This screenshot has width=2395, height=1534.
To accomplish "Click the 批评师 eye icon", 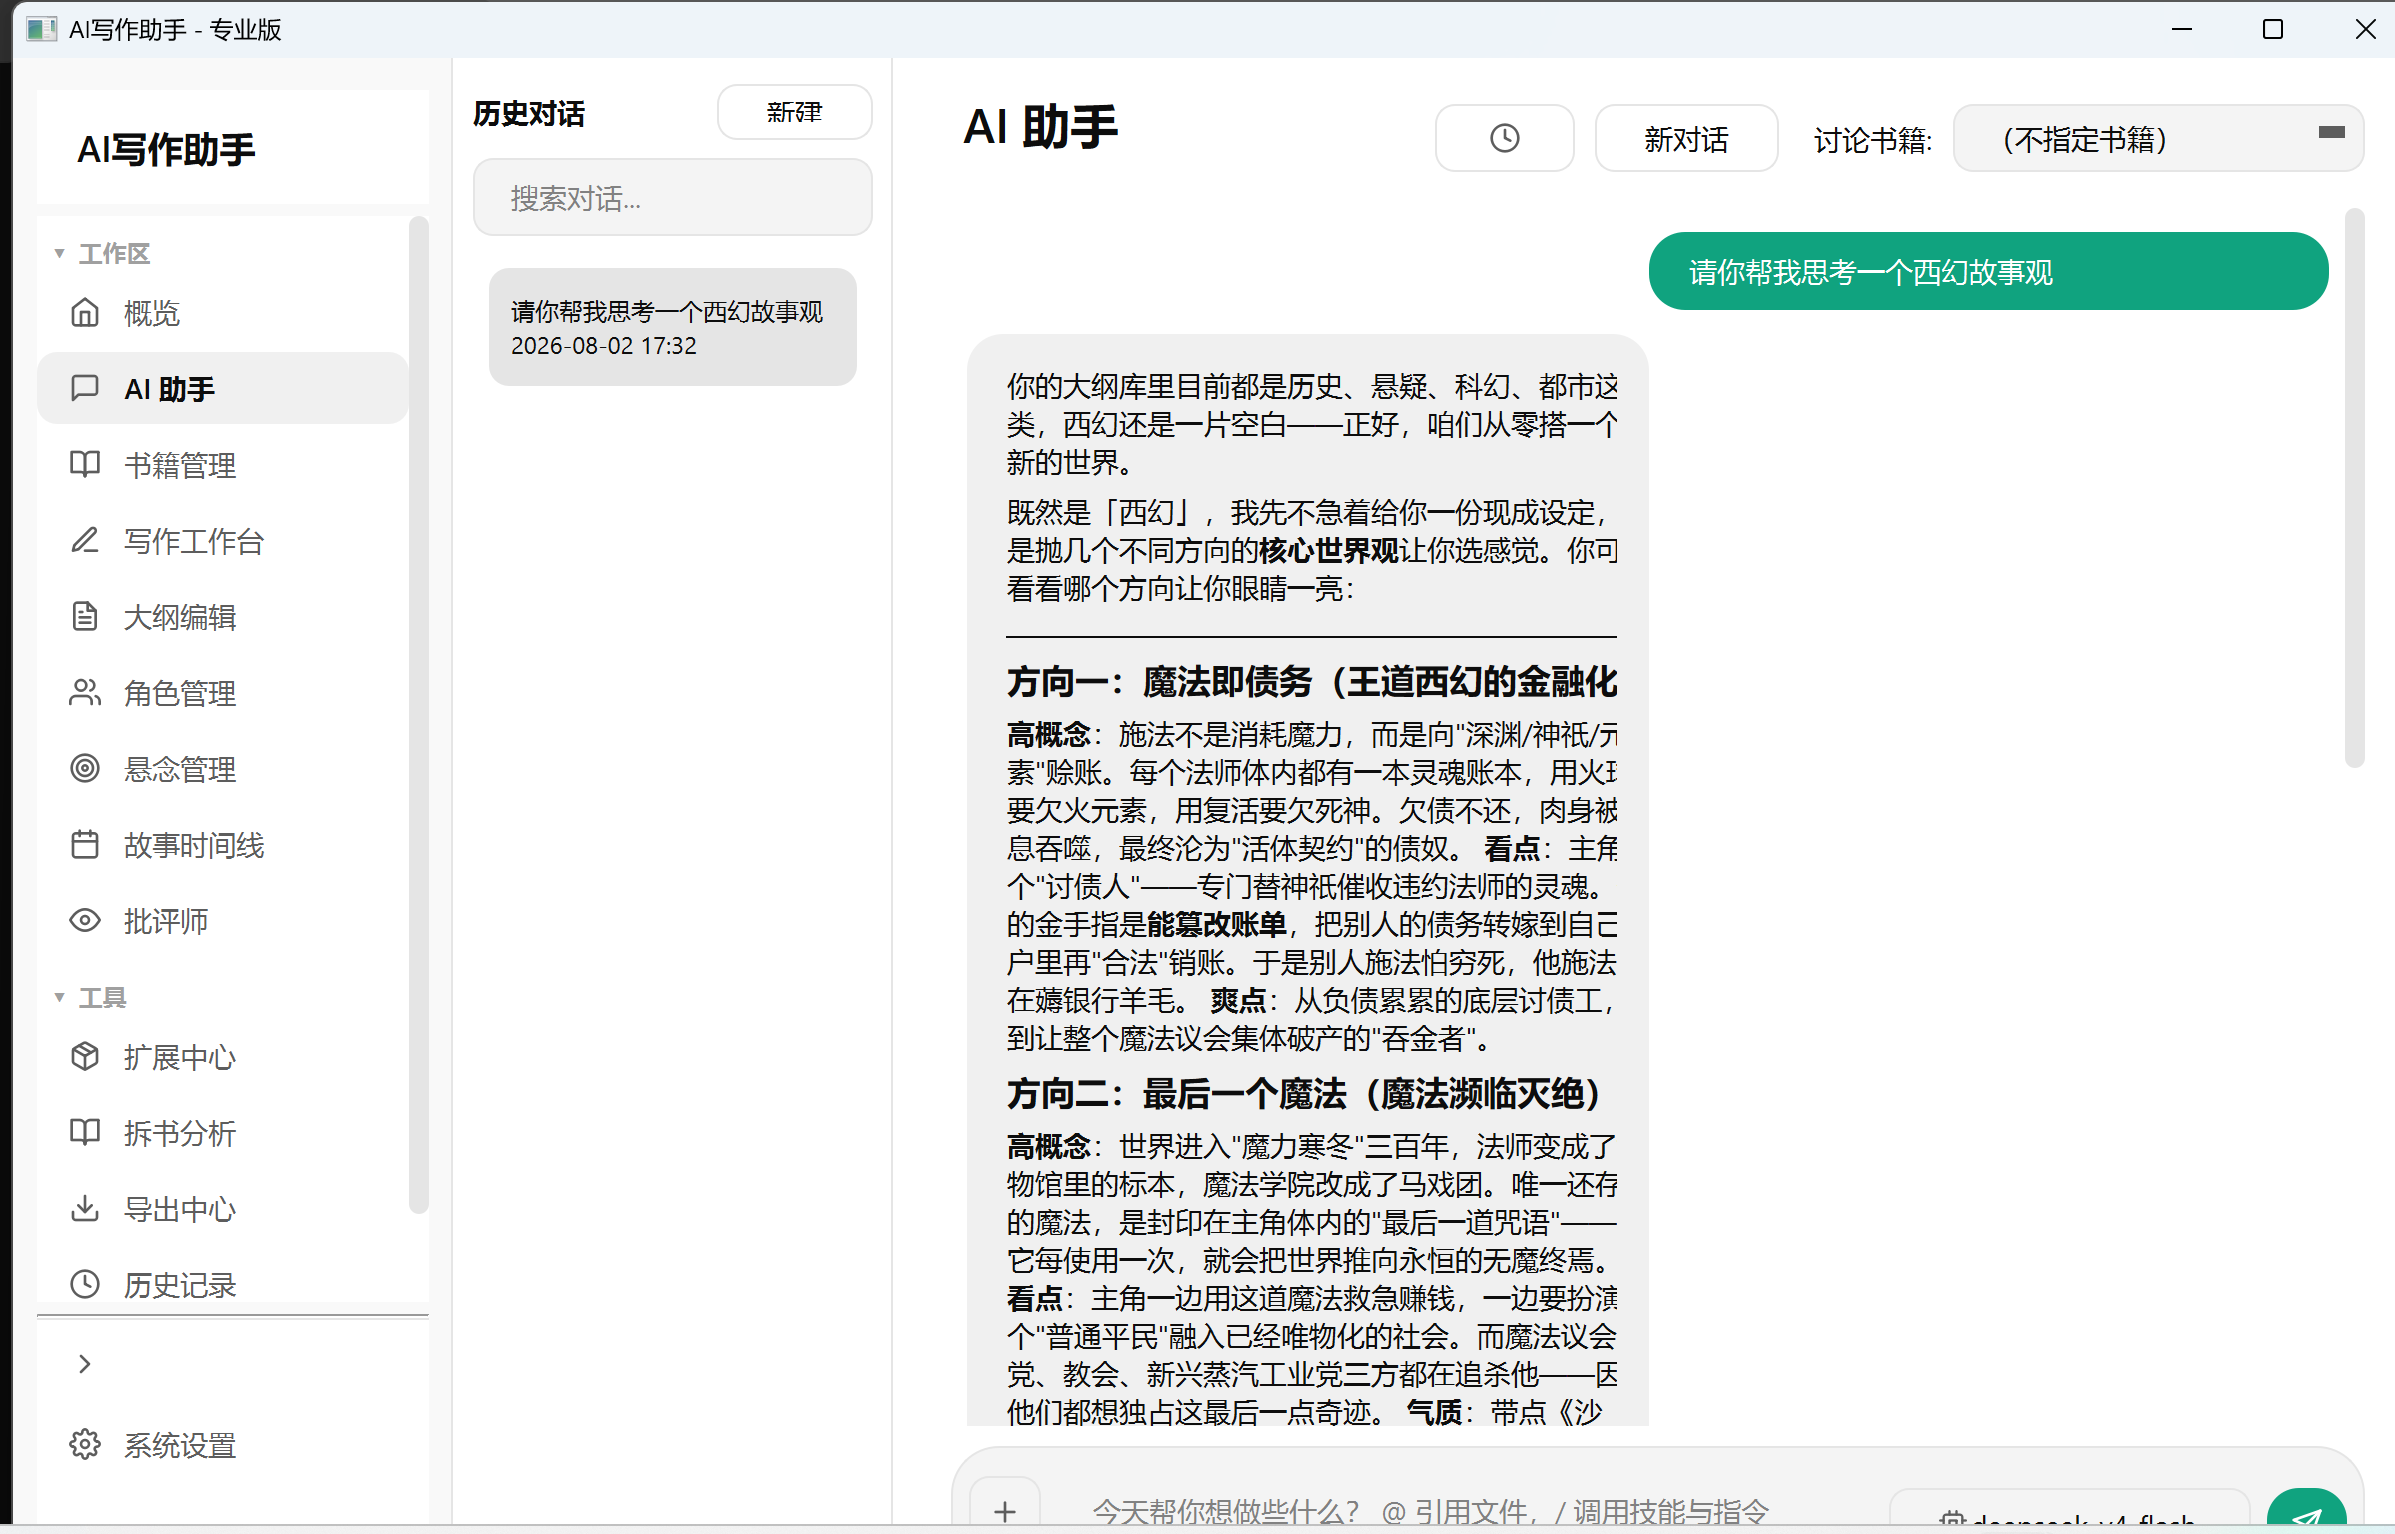I will [x=85, y=920].
